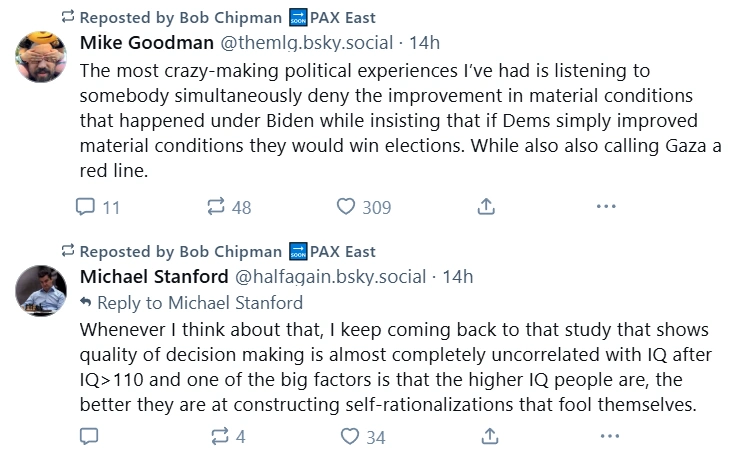Open the @themlg.bsky.social handle
Image resolution: width=733 pixels, height=461 pixels.
pyautogui.click(x=307, y=43)
